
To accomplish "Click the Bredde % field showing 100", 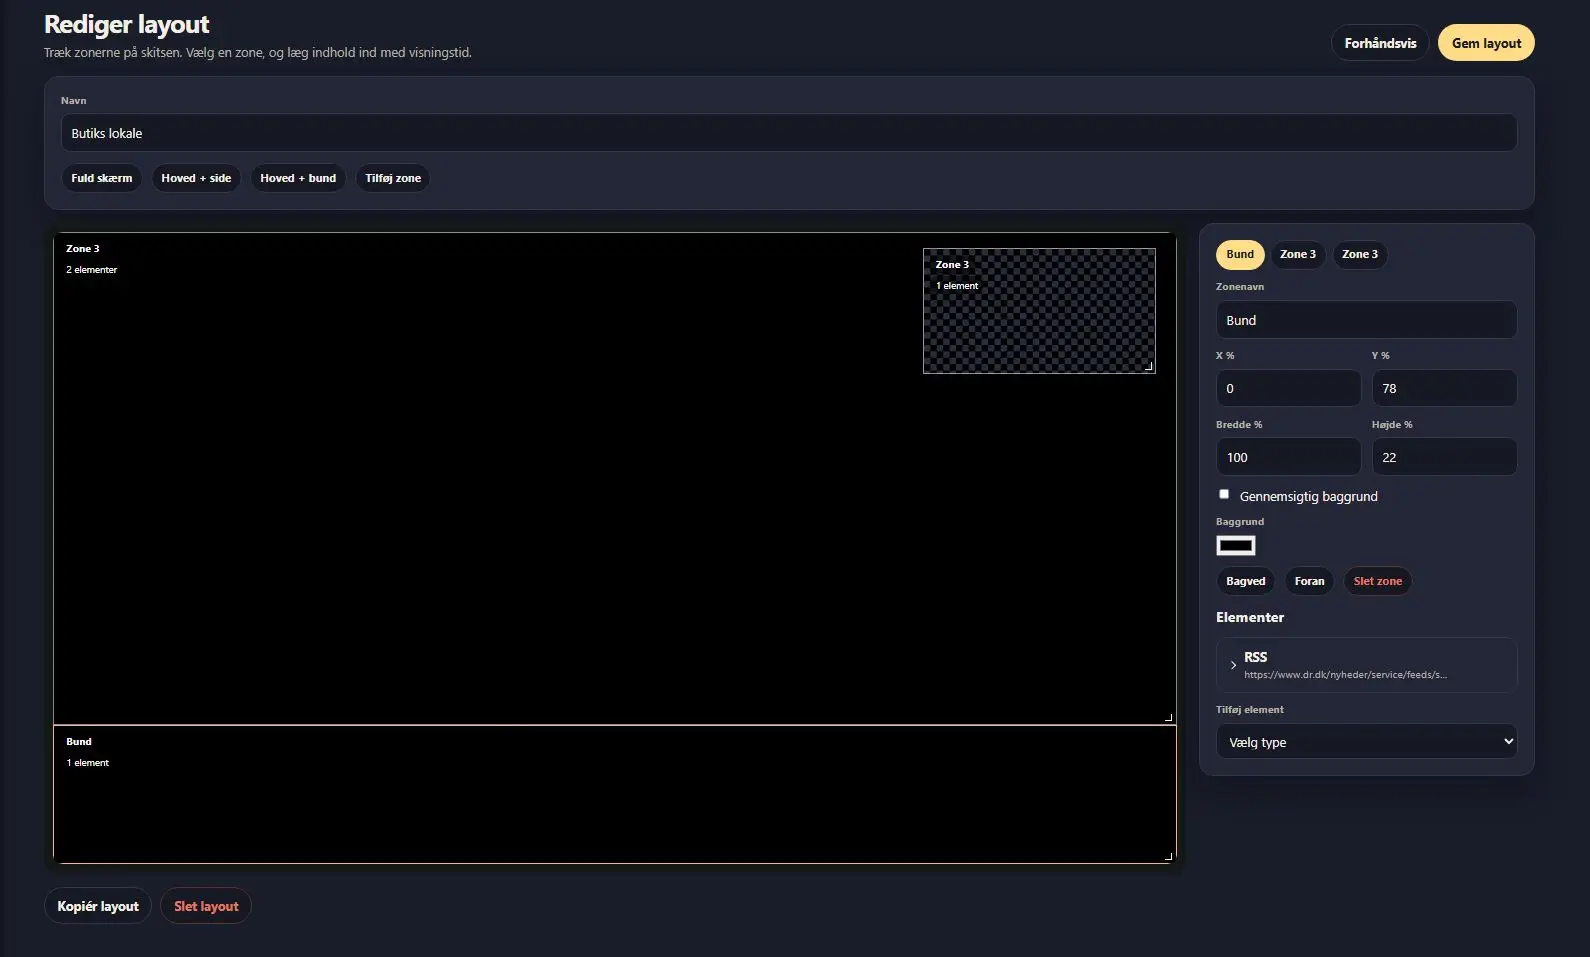I will 1288,457.
